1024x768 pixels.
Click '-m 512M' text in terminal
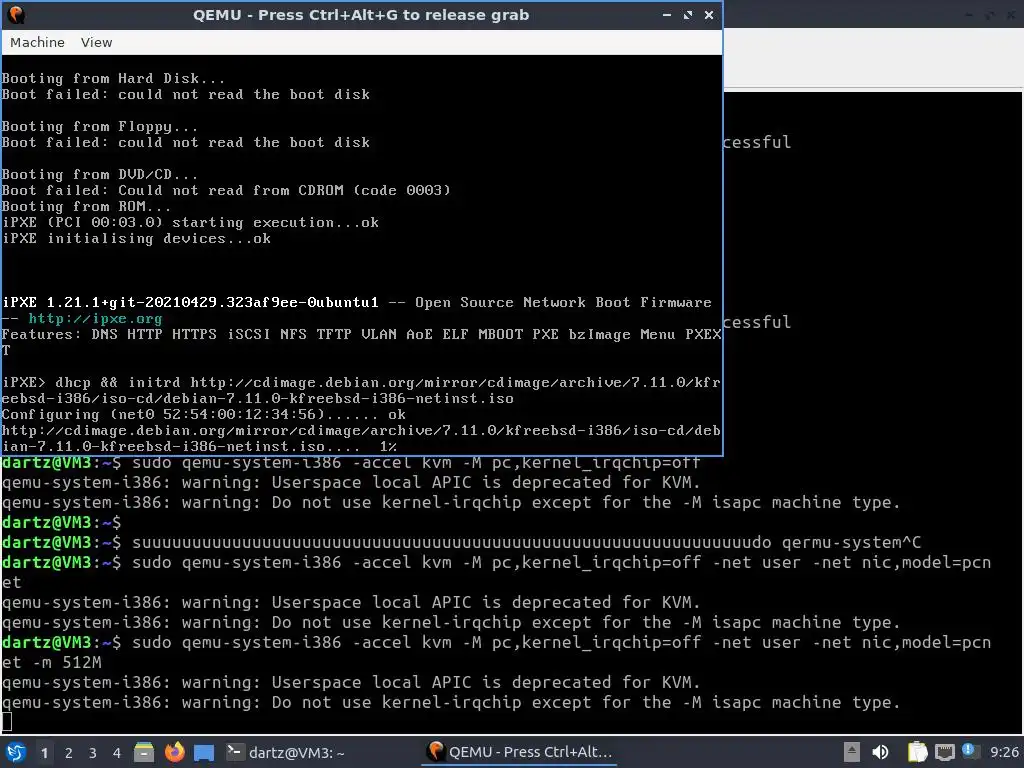point(67,662)
